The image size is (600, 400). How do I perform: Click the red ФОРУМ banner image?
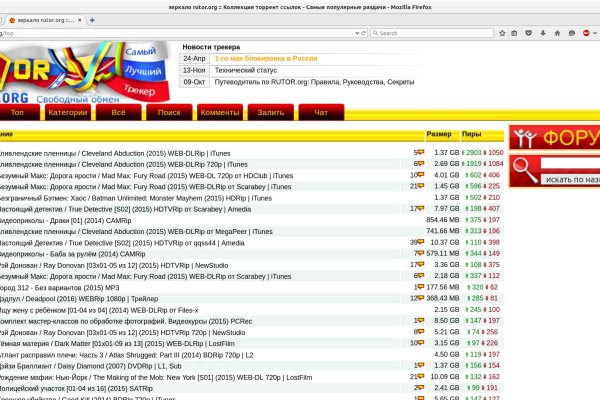(x=554, y=139)
